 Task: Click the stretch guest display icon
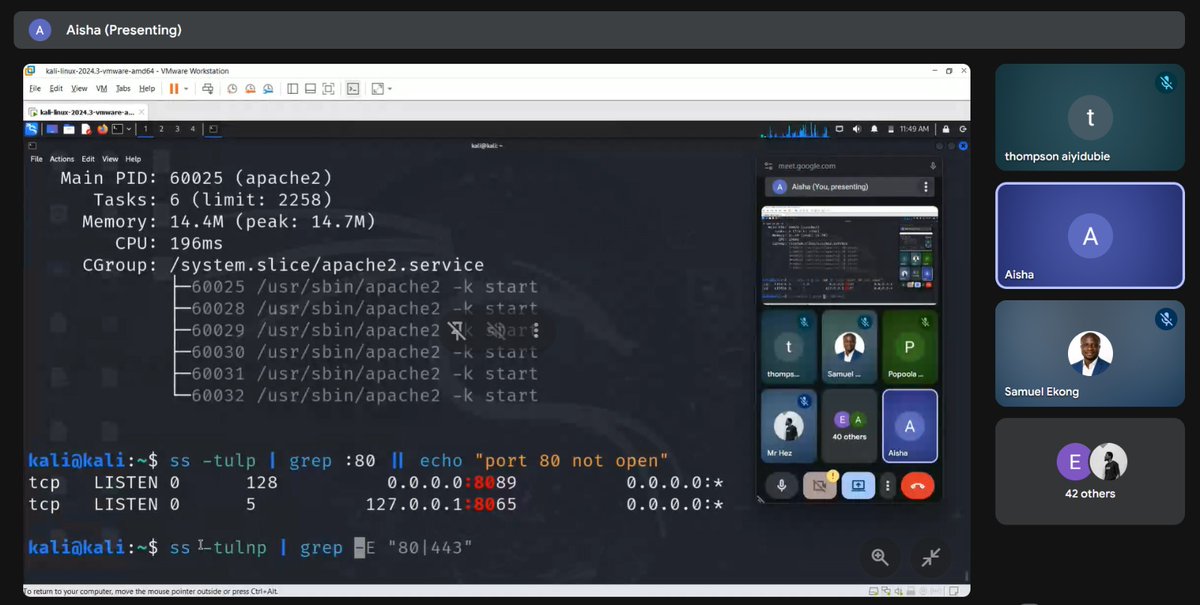click(x=377, y=89)
